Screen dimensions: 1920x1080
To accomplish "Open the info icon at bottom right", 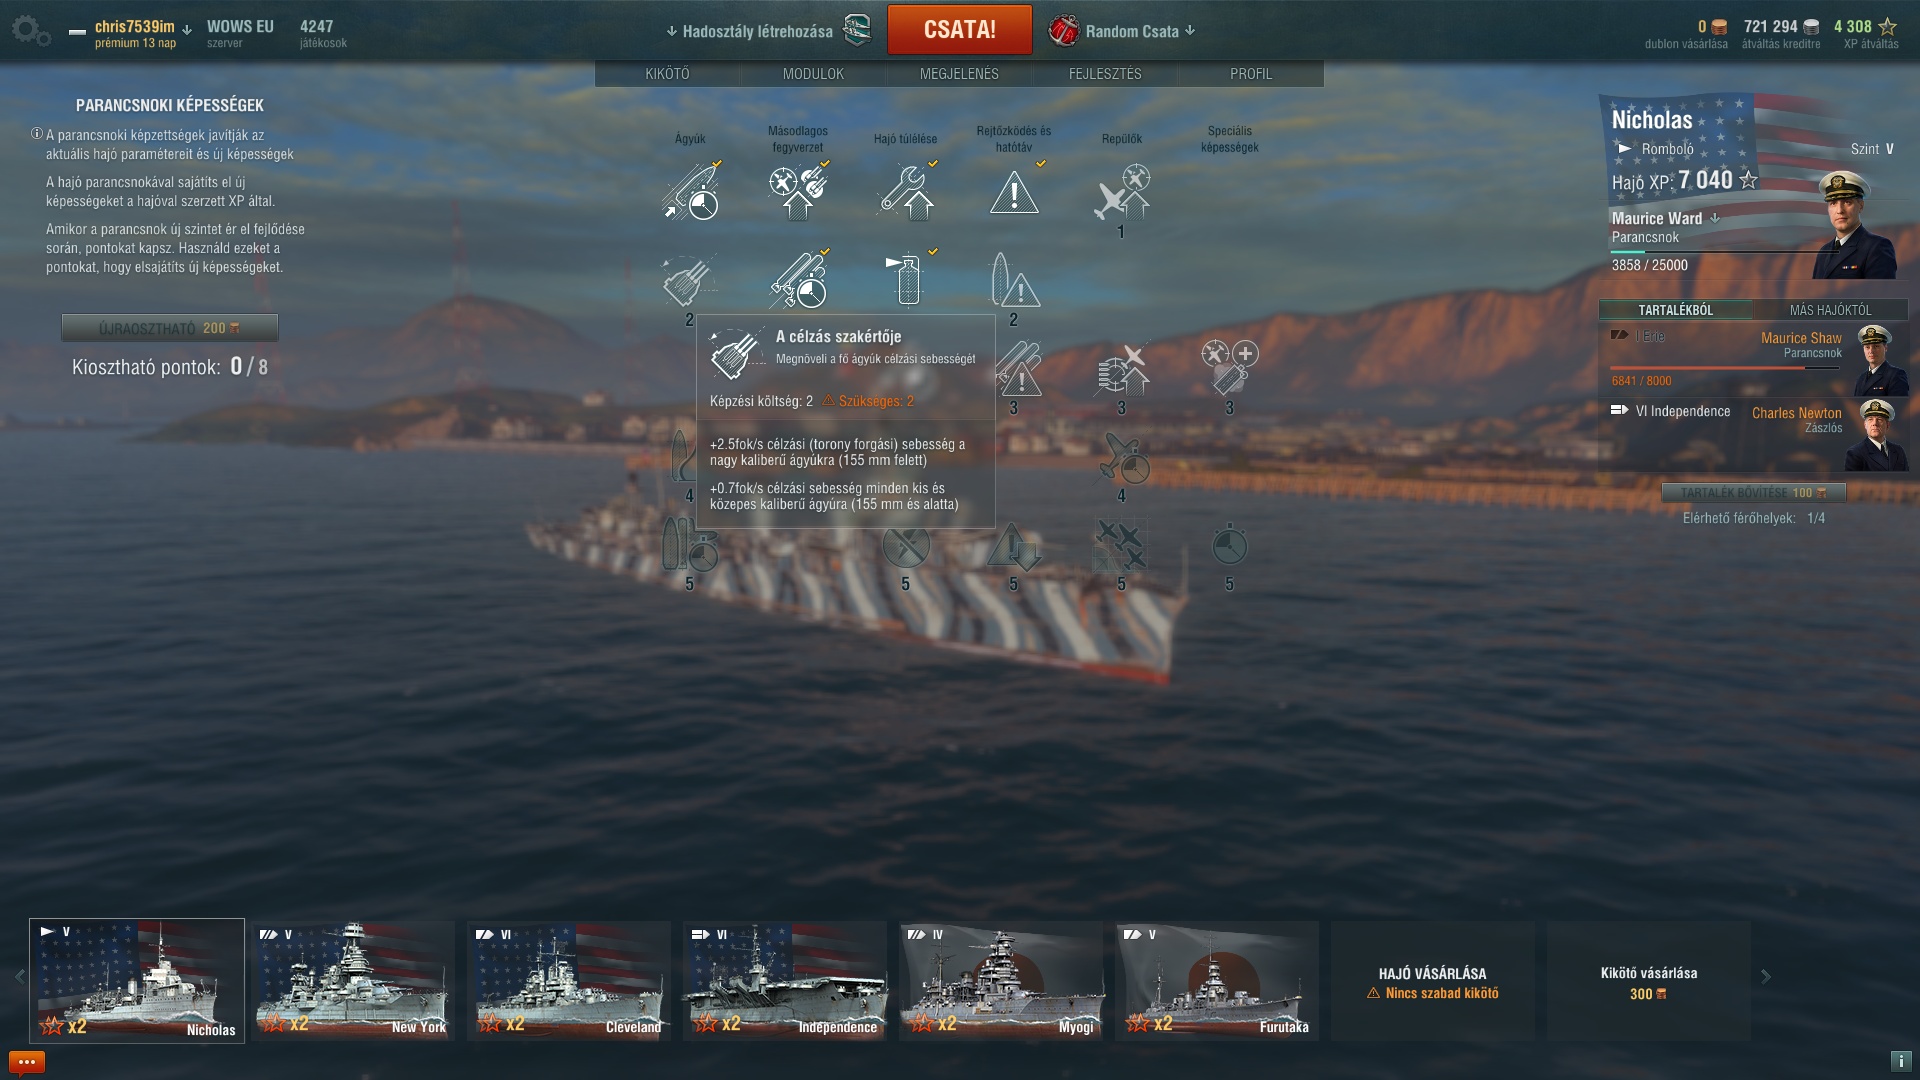I will tap(1901, 1061).
